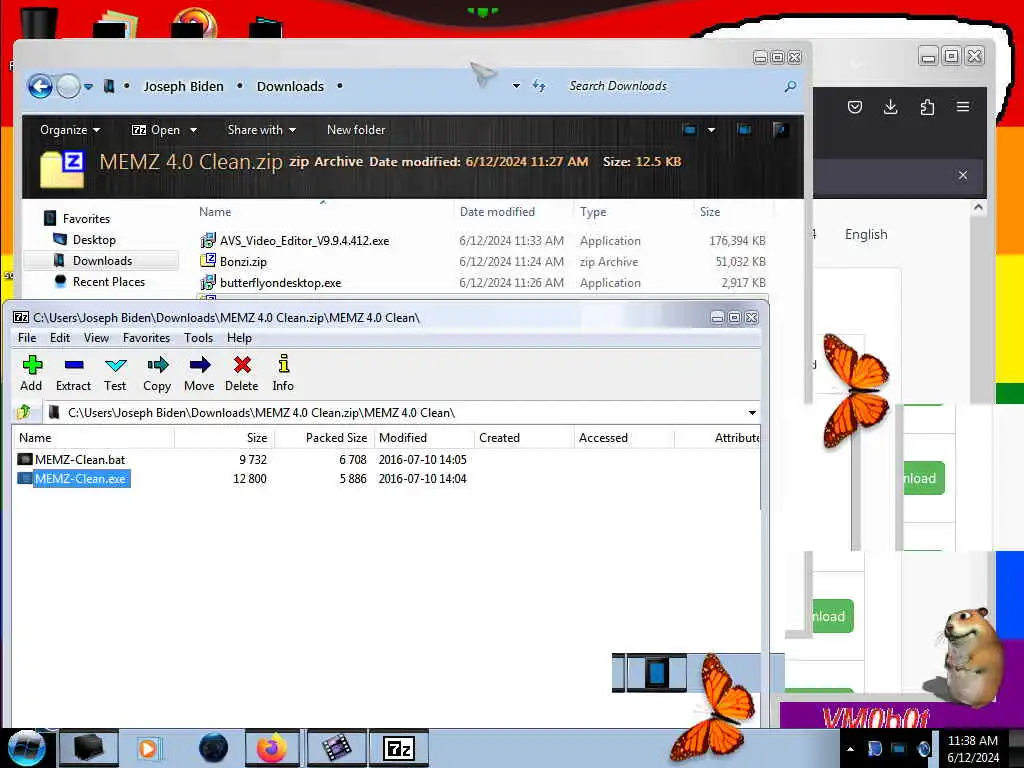This screenshot has width=1024, height=768.
Task: Open Firefox extensions puzzle icon
Action: click(927, 107)
